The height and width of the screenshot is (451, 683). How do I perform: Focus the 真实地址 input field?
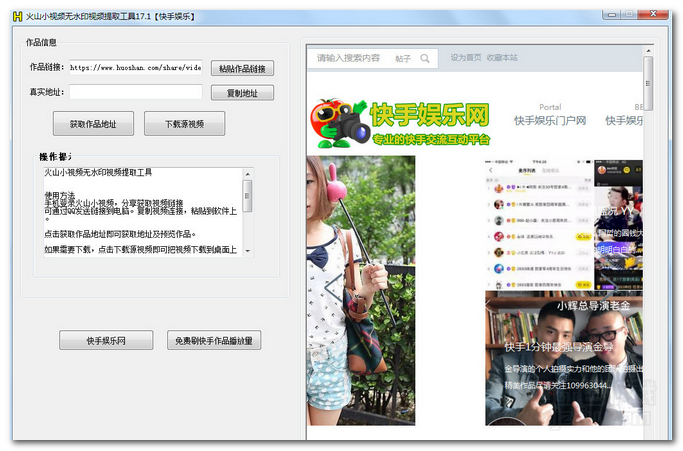pos(135,92)
